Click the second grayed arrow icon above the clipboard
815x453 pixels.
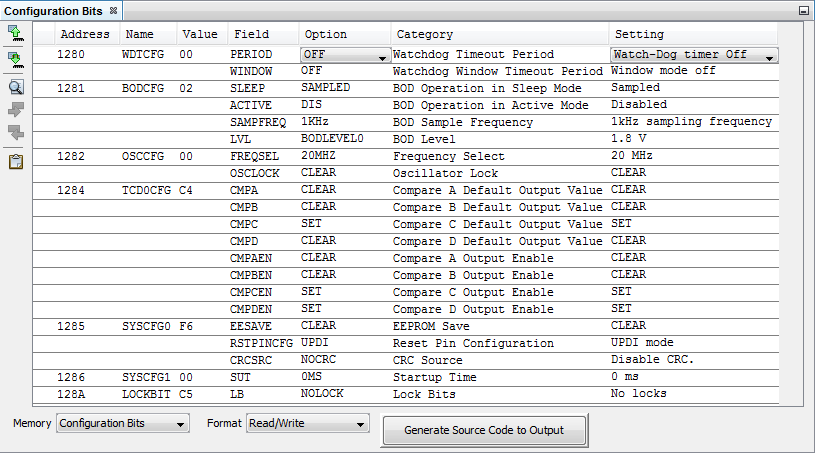point(15,133)
